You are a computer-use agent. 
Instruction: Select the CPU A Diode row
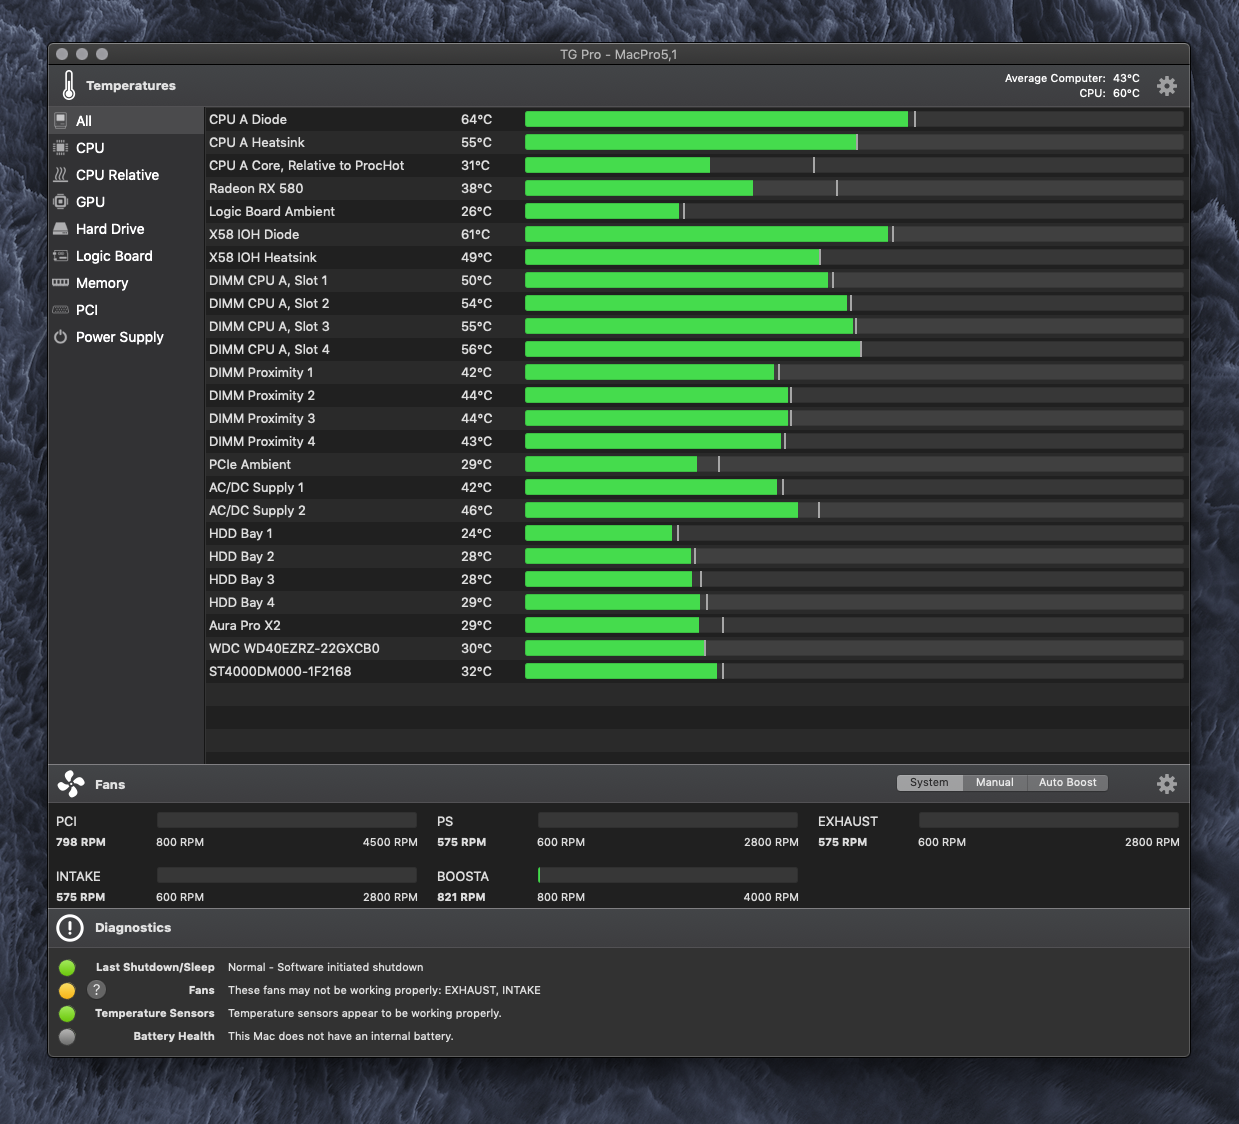(x=697, y=119)
